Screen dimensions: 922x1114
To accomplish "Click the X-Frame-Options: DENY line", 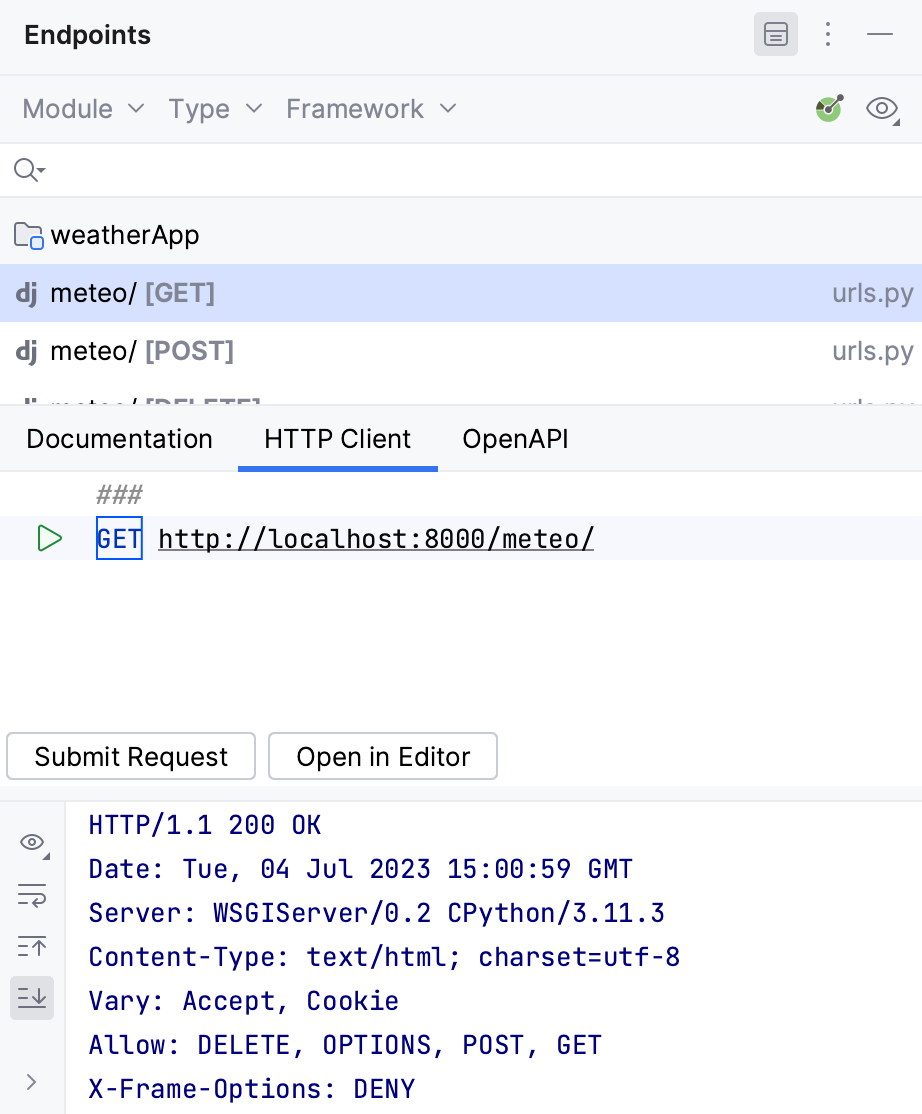I will (x=251, y=1090).
